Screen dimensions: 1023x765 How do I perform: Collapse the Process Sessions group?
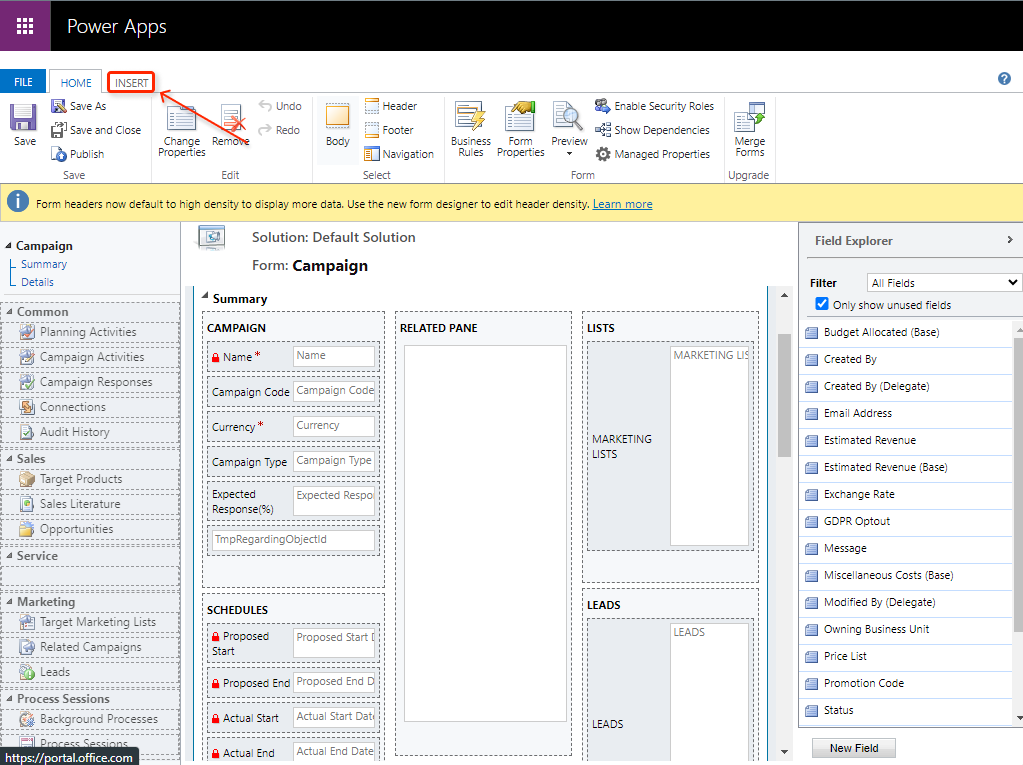[9, 698]
